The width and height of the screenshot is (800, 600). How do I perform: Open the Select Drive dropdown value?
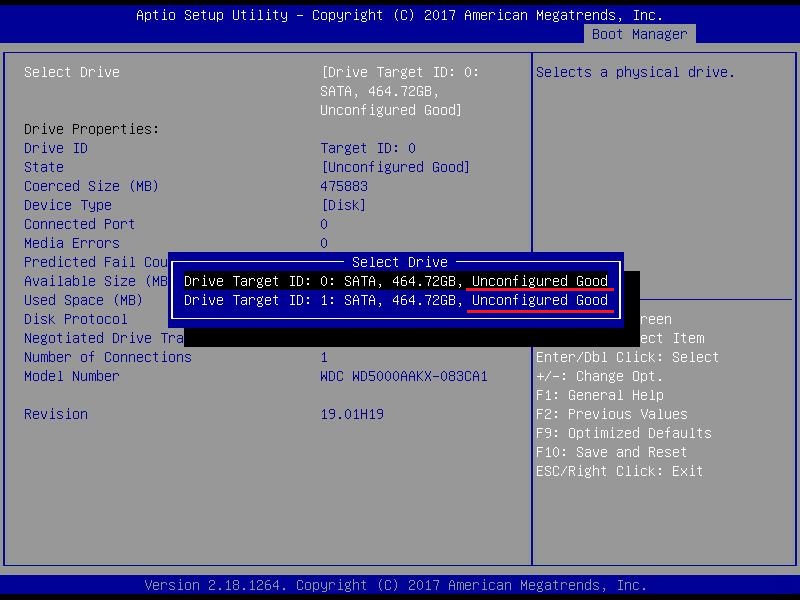[x=399, y=91]
